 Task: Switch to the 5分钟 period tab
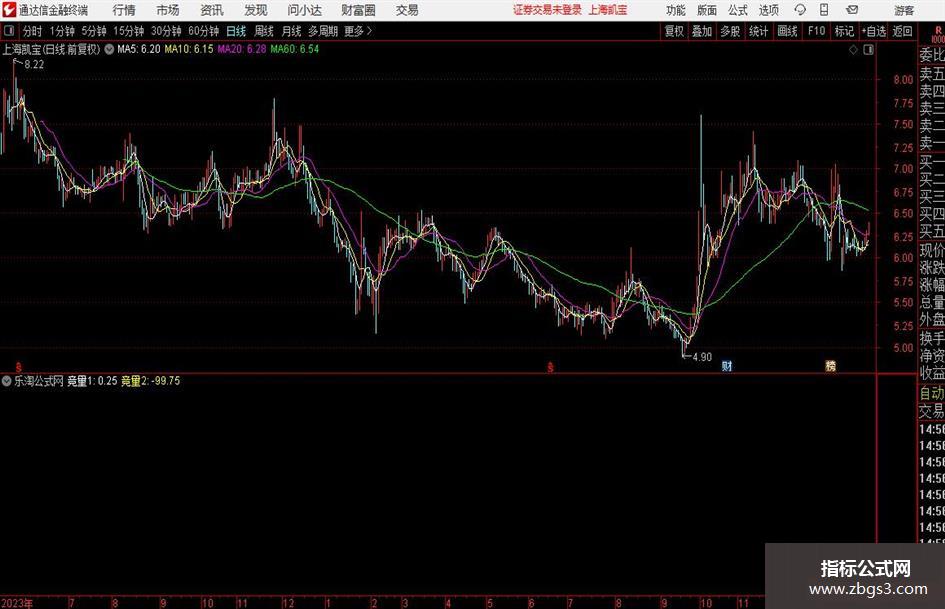click(93, 31)
